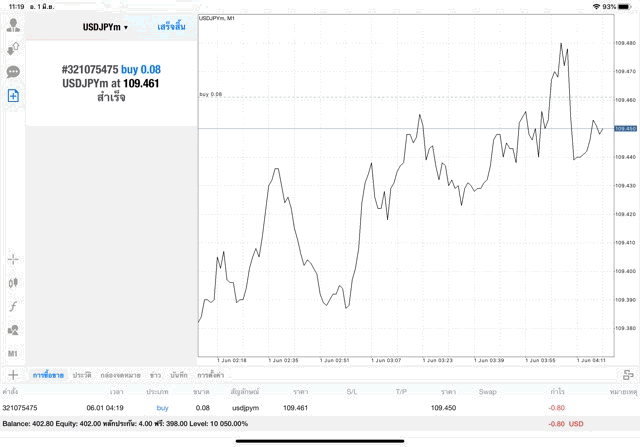Open the ข่าว news tab
Image resolution: width=640 pixels, height=447 pixels.
tap(155, 374)
